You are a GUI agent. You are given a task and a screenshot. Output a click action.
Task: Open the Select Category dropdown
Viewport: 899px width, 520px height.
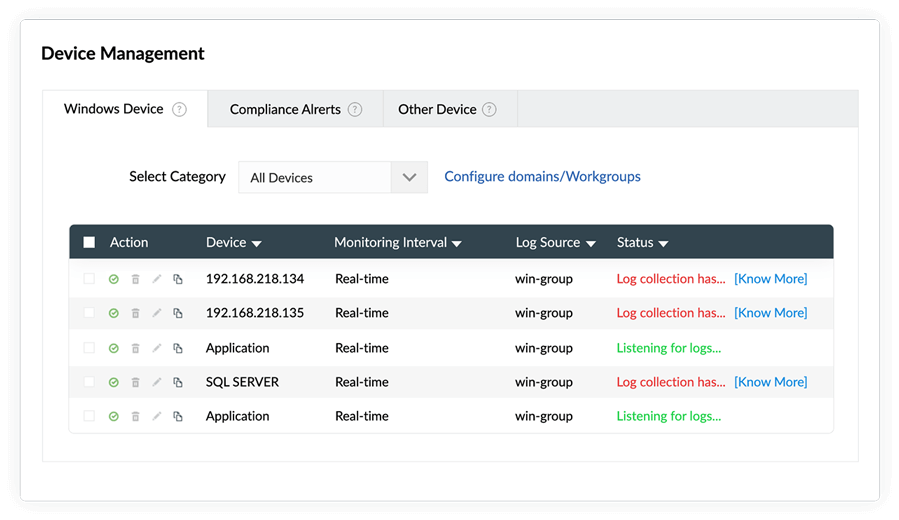click(408, 177)
